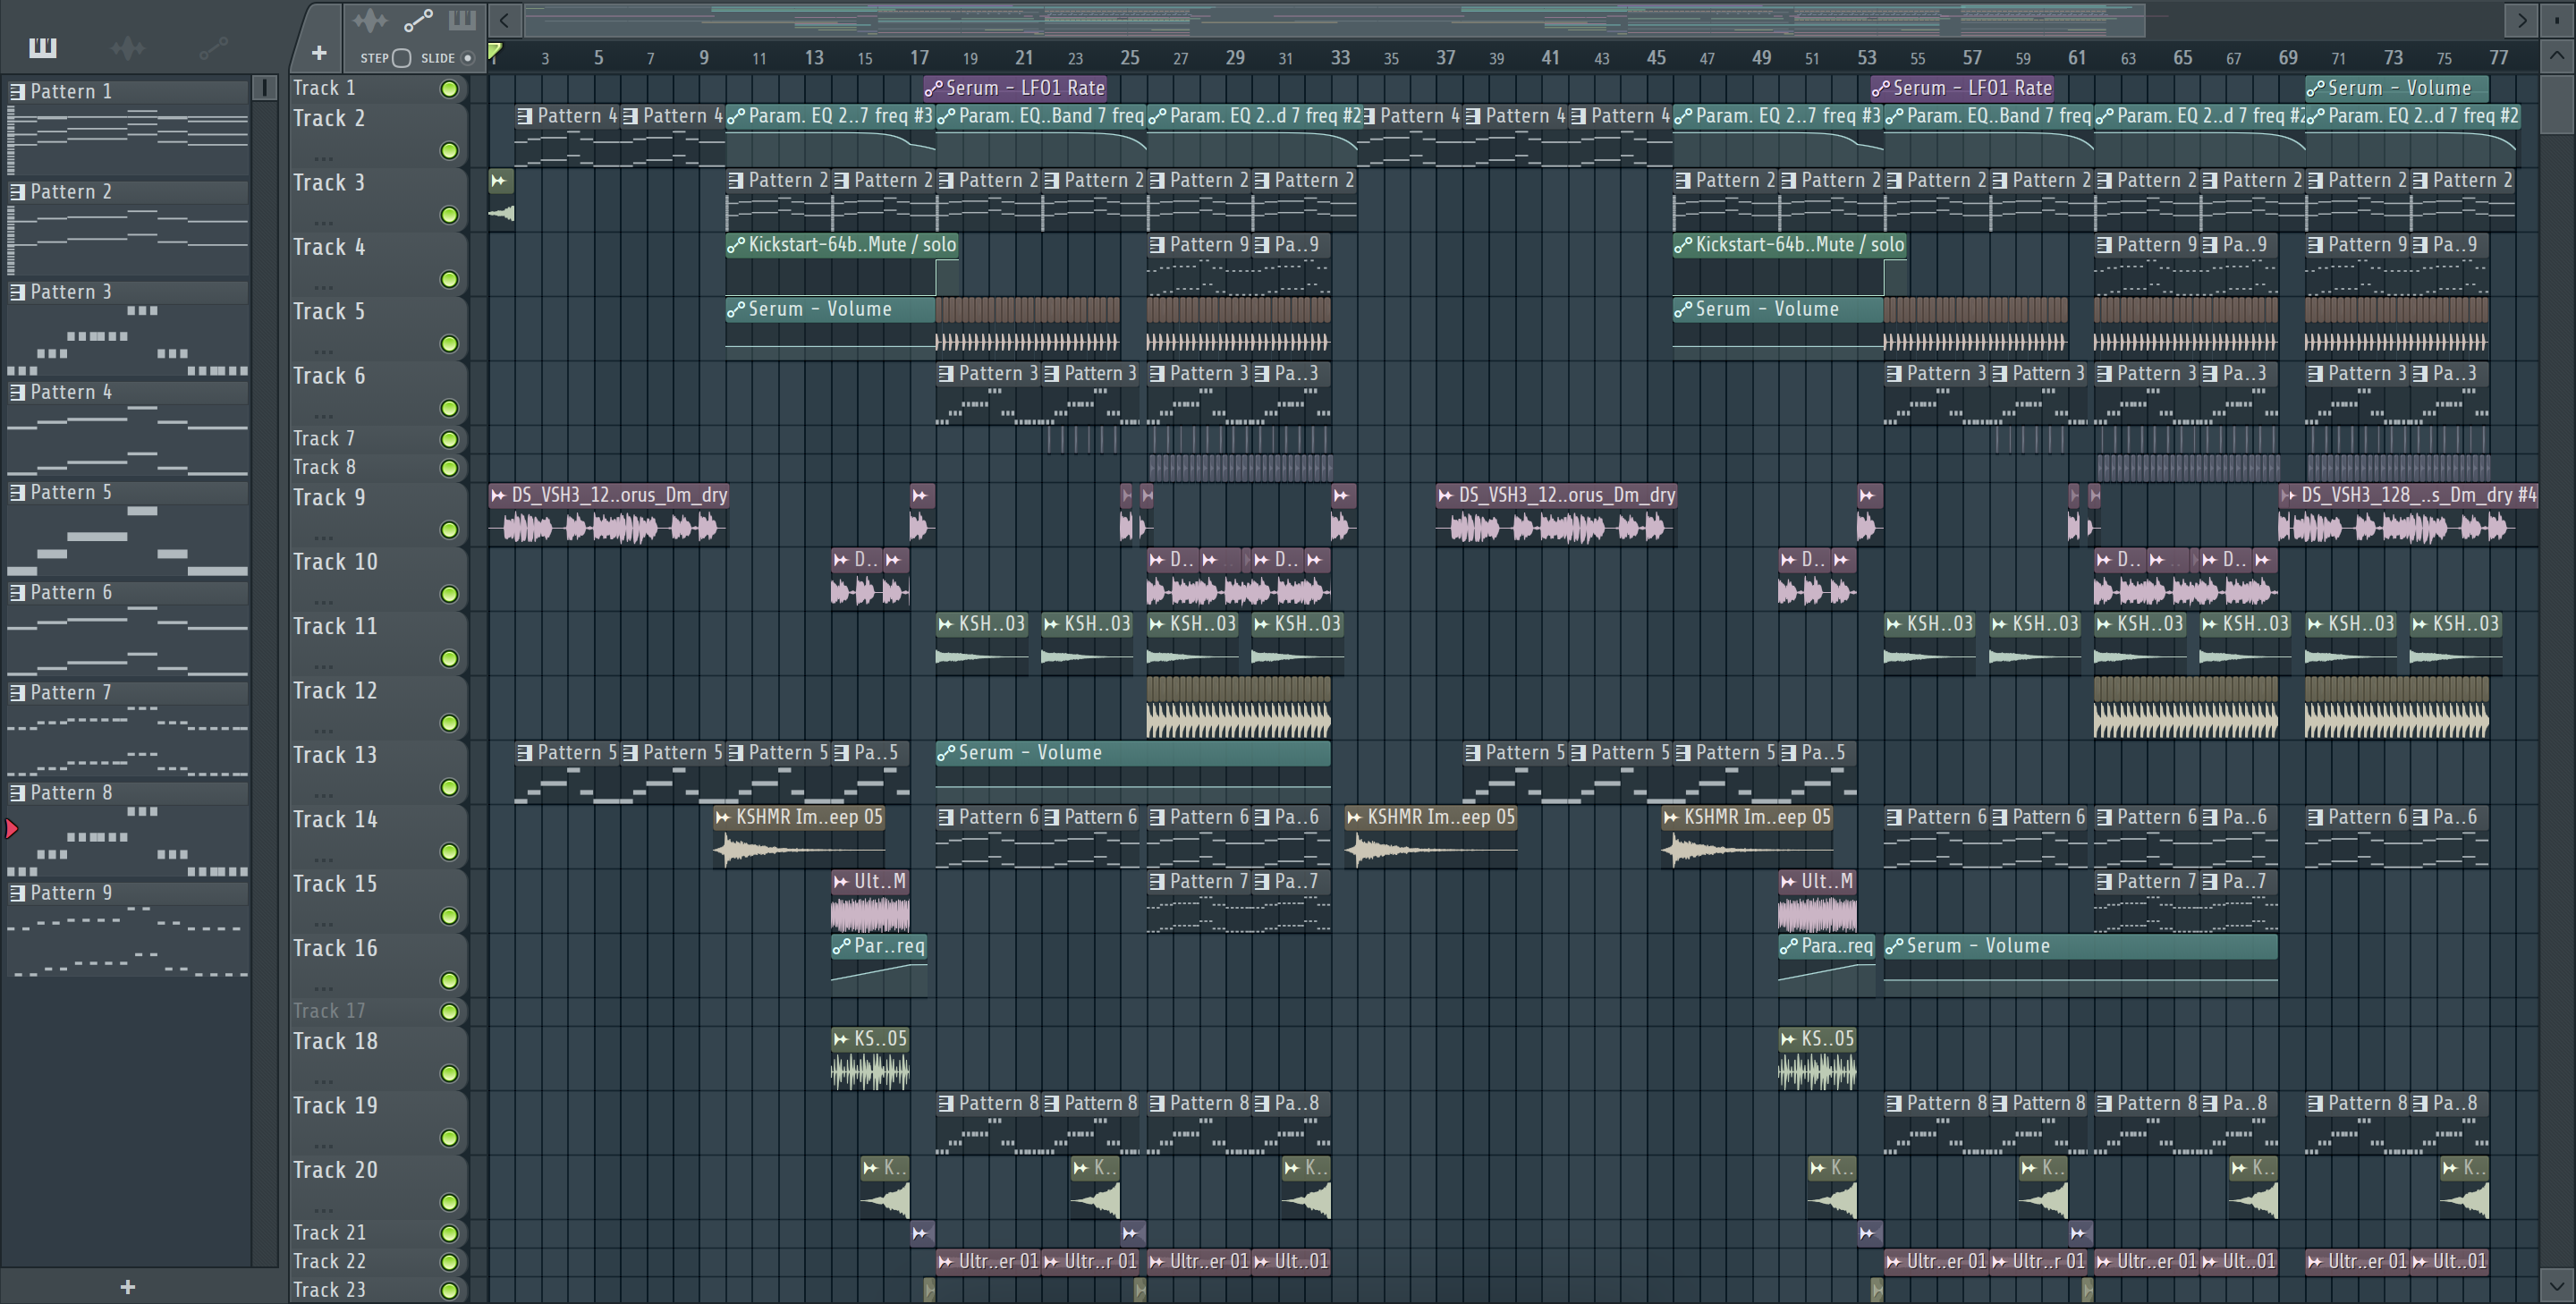Open menu icon of first Par..req clip on Track 16

(x=841, y=946)
